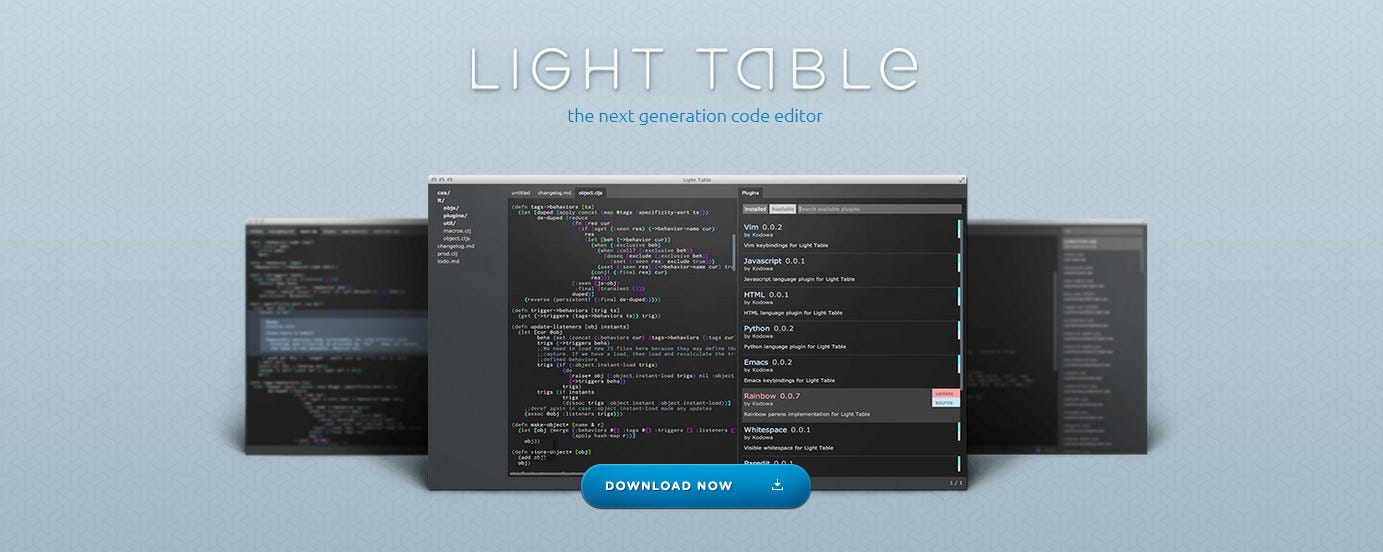
Task: Click the defn store-object* code line
Action: (552, 451)
